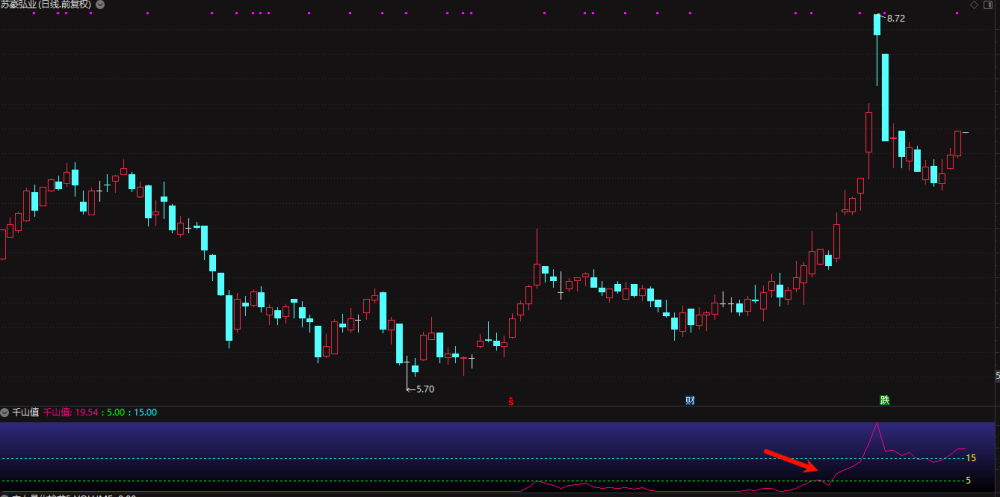Open the 千山值 indicator dropdown arrow

[5, 412]
